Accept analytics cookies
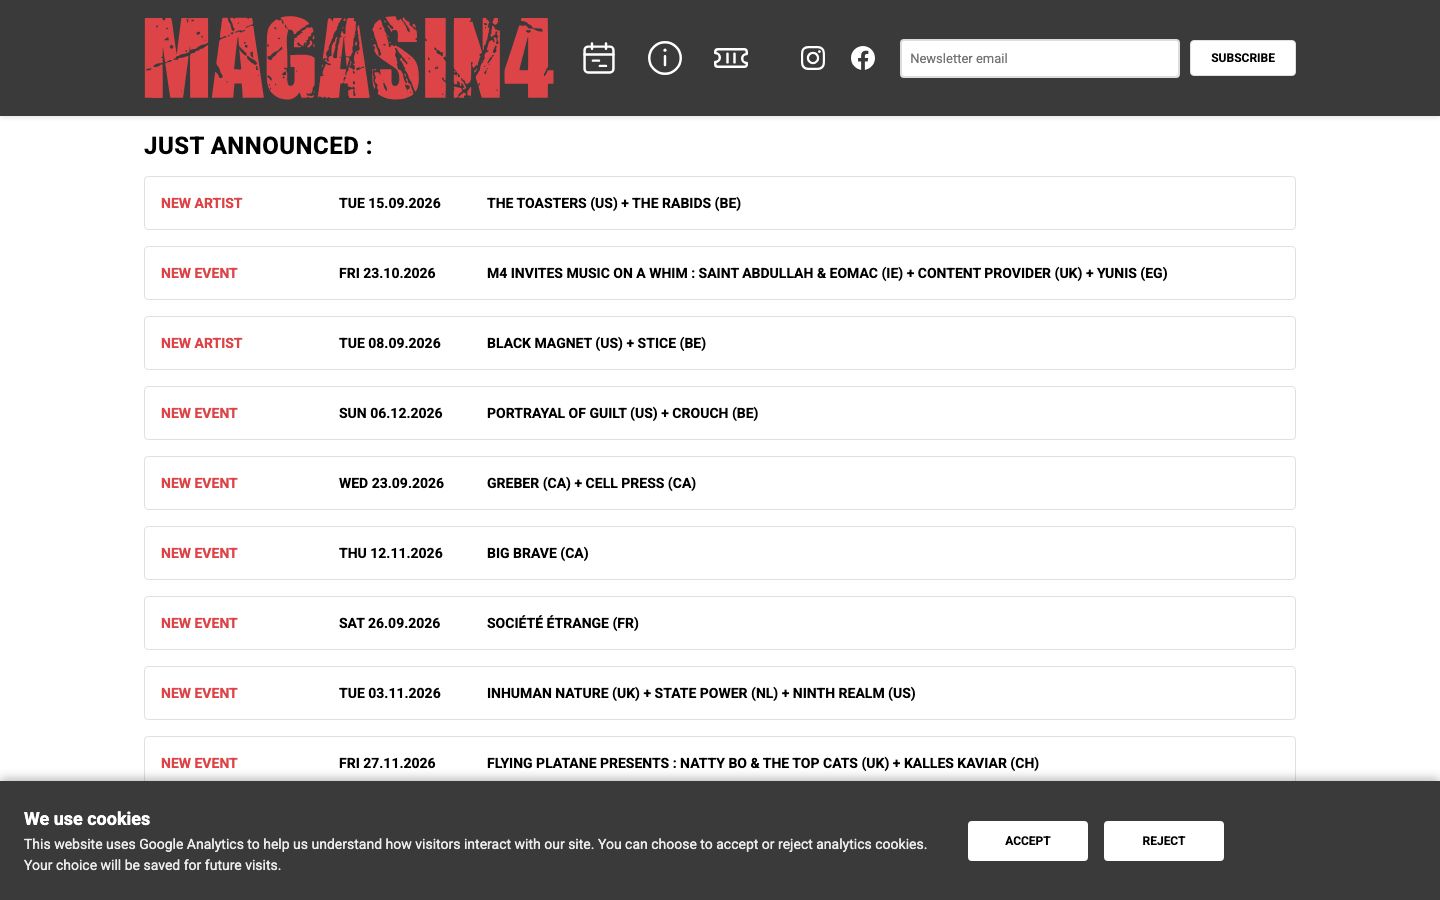The image size is (1440, 900). 1027,841
